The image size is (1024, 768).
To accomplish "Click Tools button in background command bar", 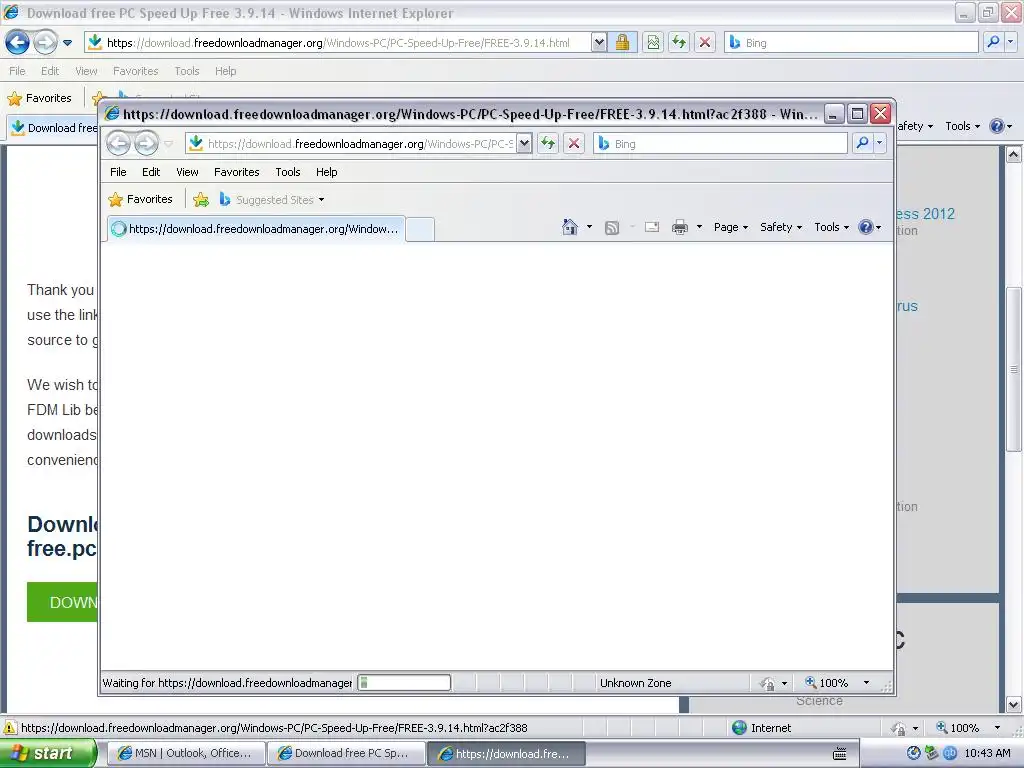I will pyautogui.click(x=963, y=126).
